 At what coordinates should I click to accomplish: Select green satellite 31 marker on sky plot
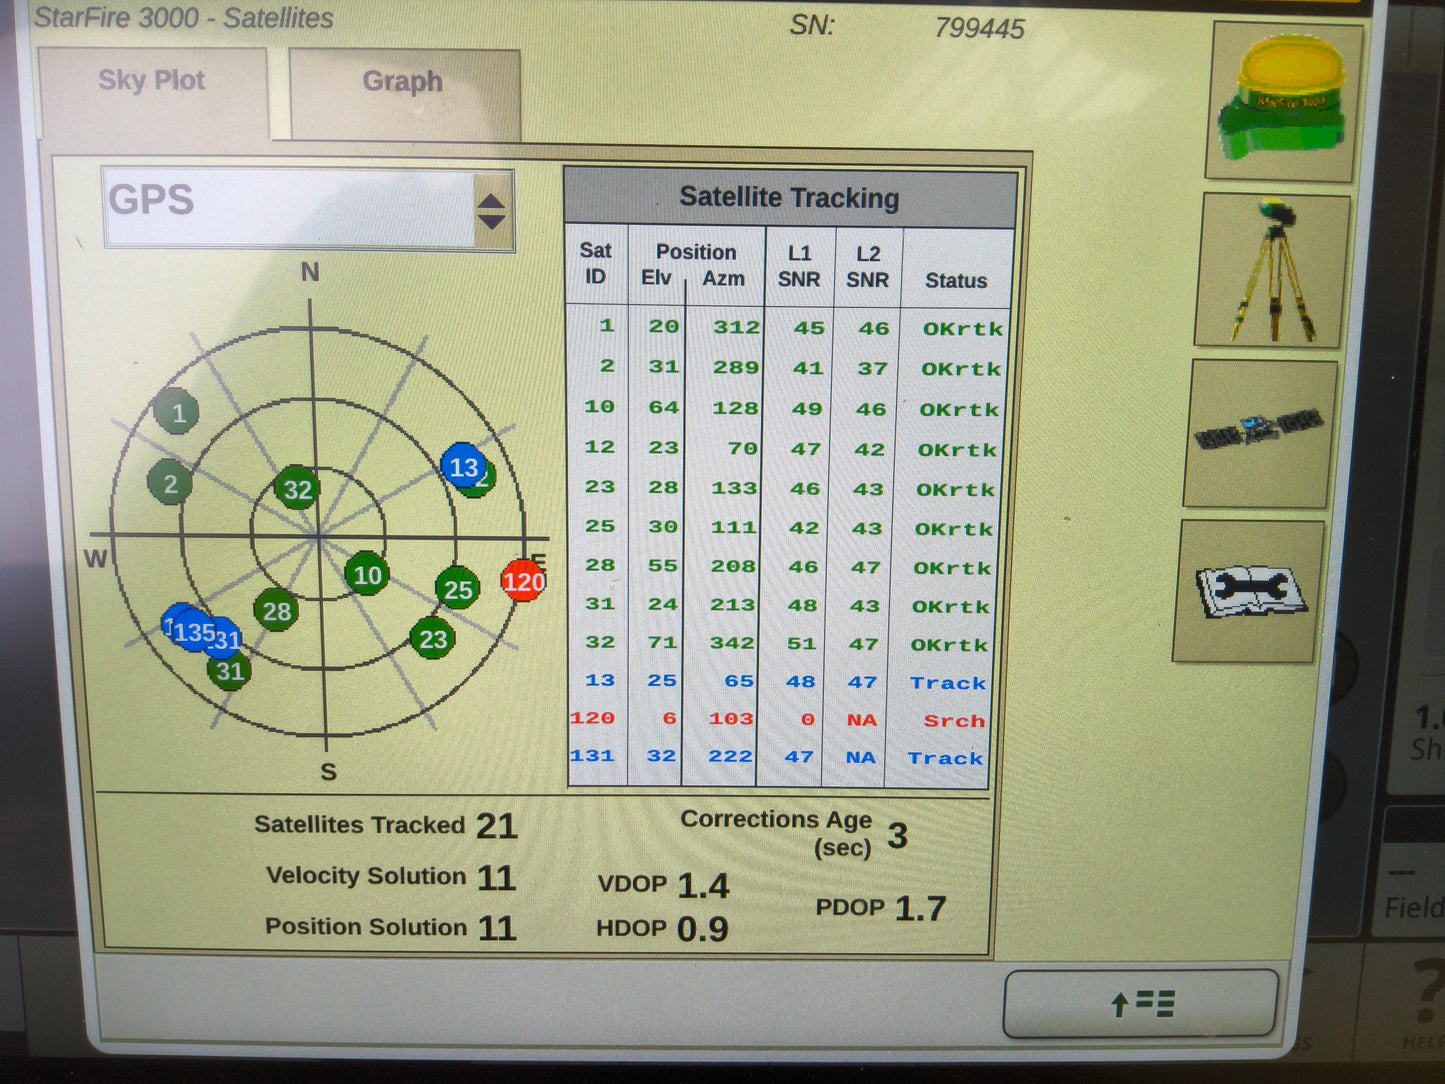230,671
